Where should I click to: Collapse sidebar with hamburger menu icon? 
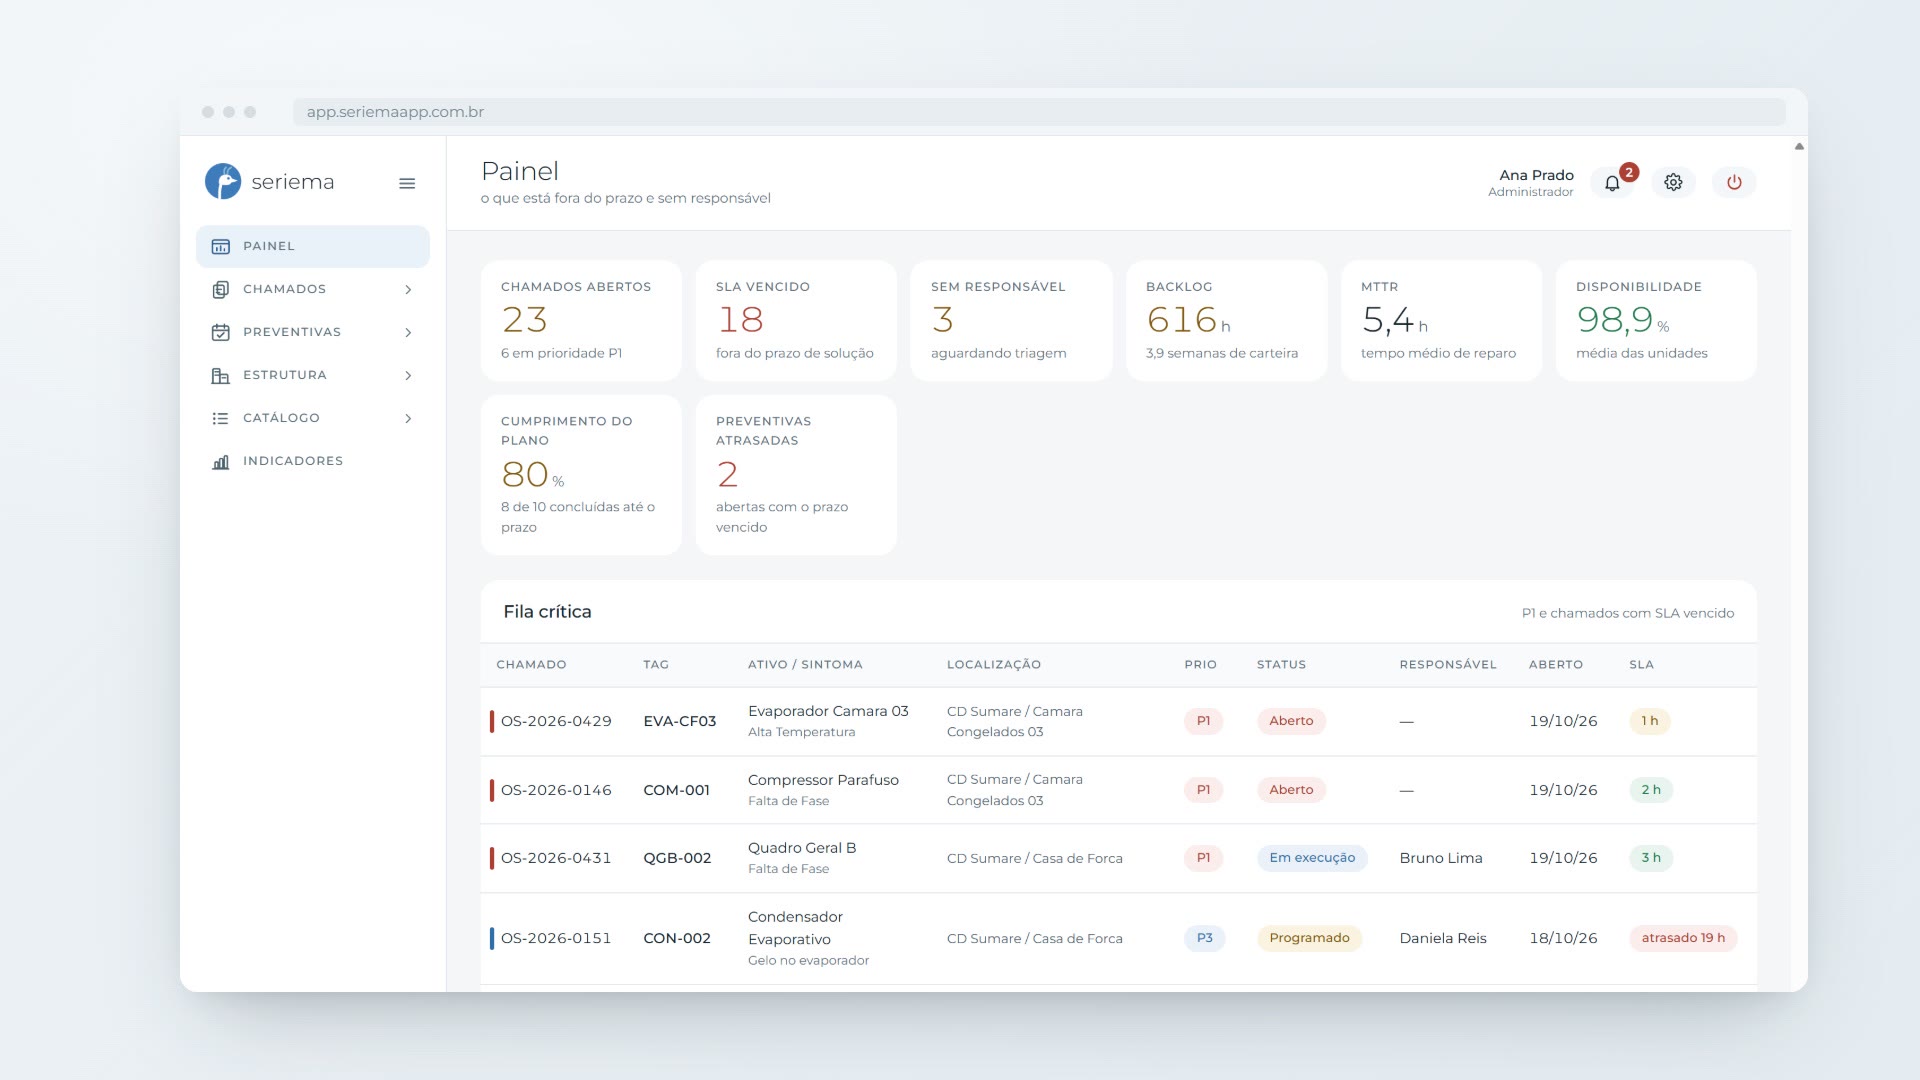click(407, 183)
